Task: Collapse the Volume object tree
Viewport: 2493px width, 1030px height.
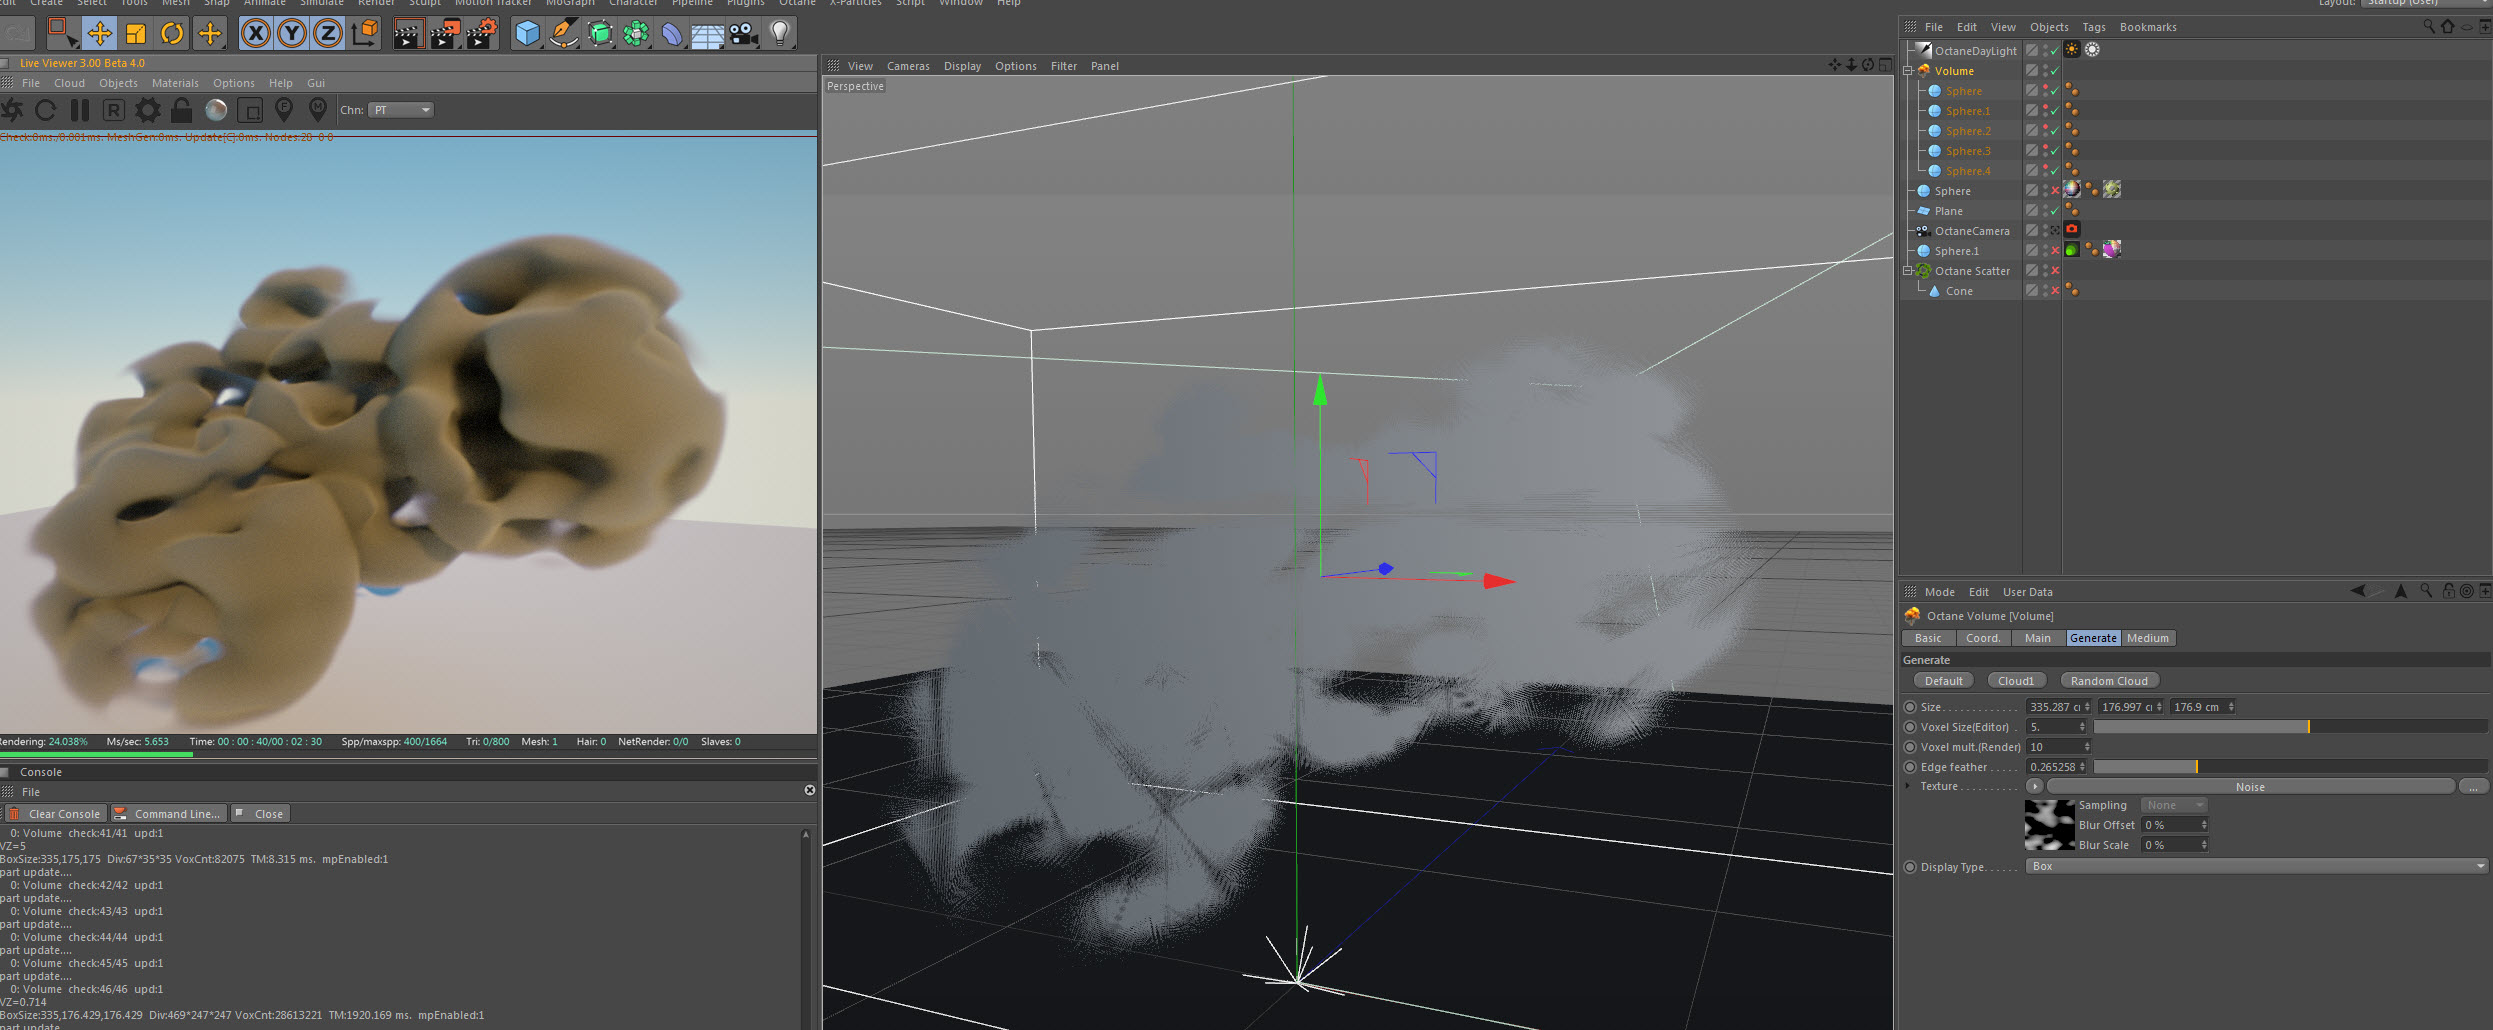Action: (1908, 71)
